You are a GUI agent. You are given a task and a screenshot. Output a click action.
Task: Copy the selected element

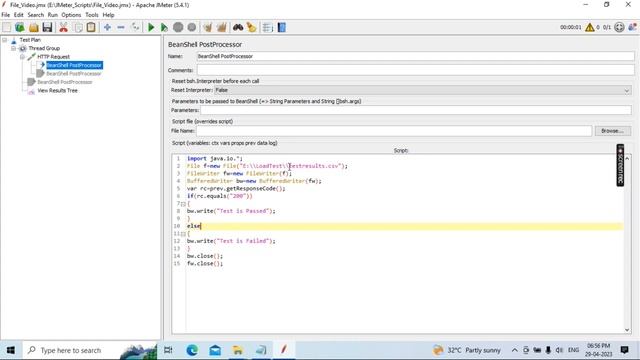tap(78, 27)
